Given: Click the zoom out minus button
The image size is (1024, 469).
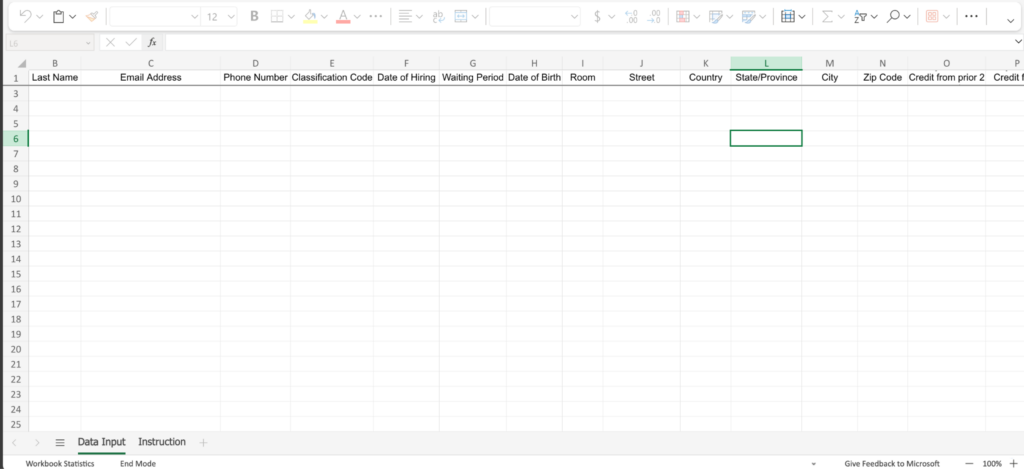Looking at the screenshot, I should 969,463.
